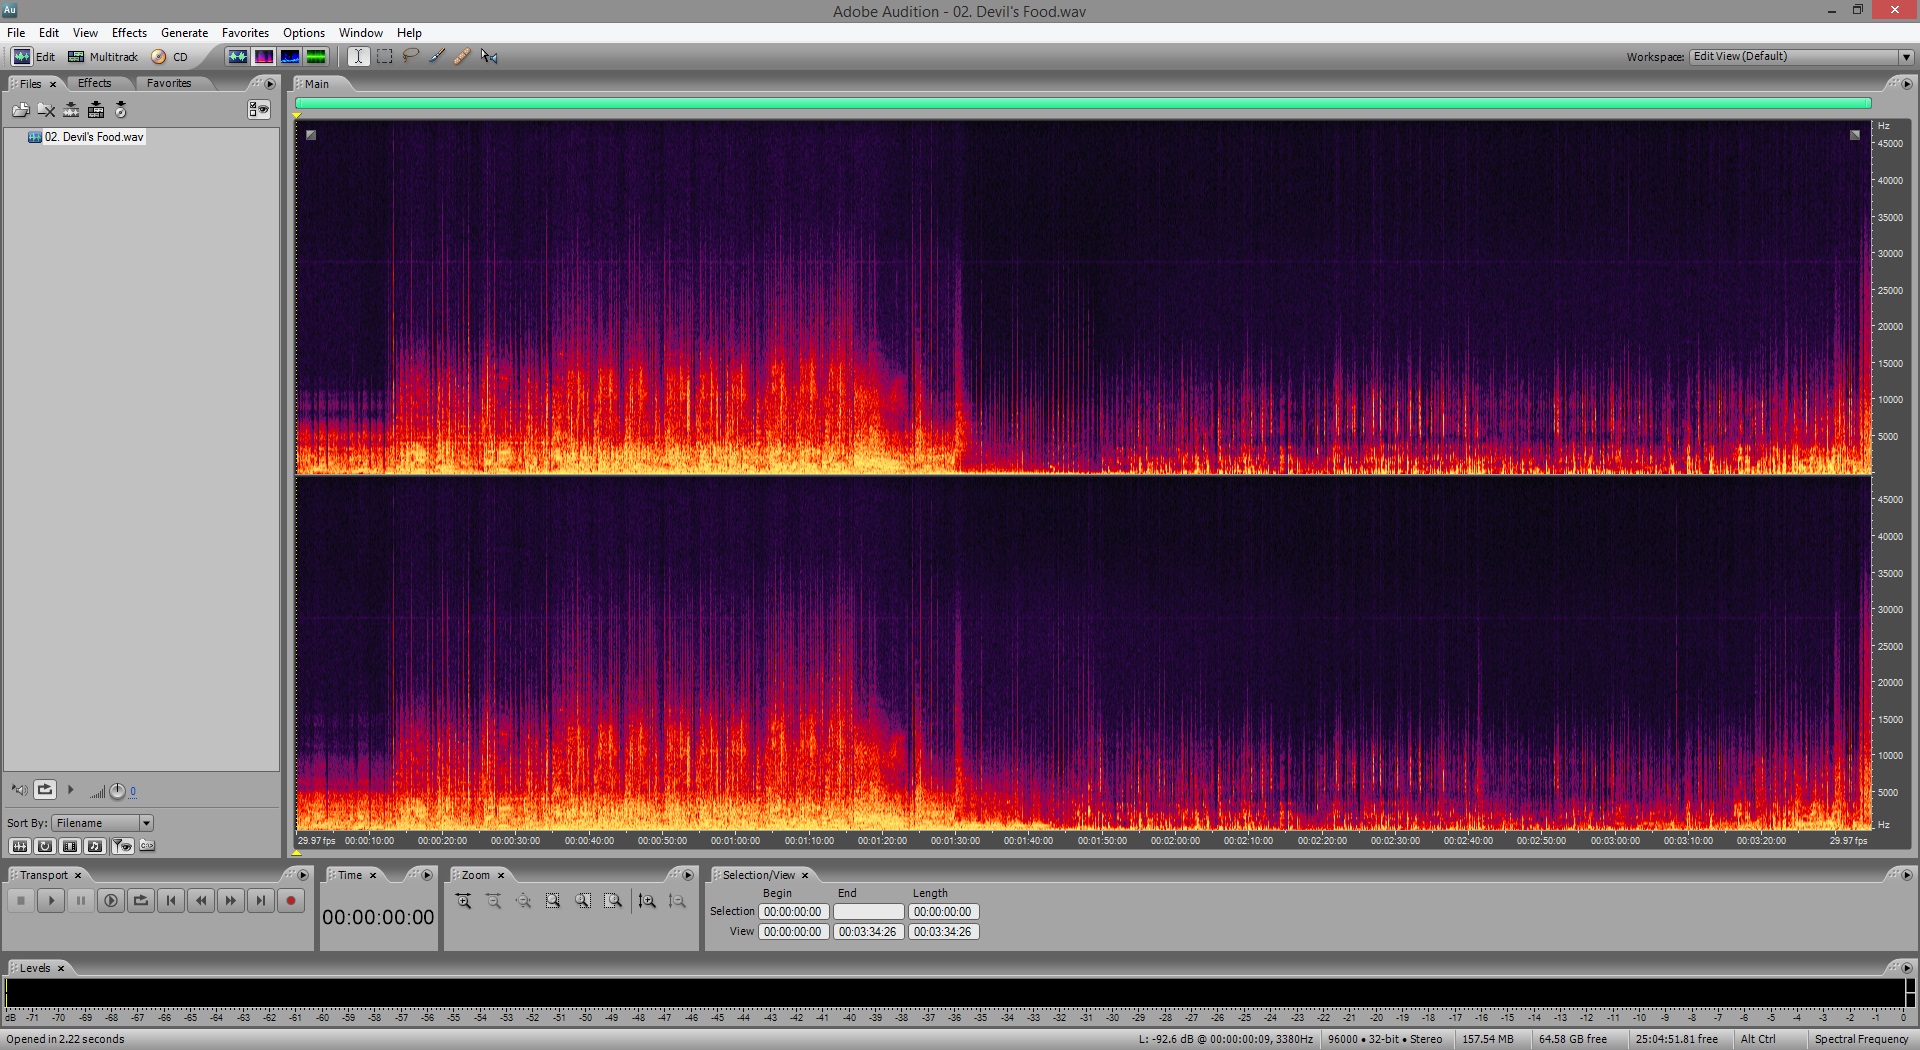The height and width of the screenshot is (1050, 1920).
Task: Open the File menu
Action: click(x=16, y=33)
